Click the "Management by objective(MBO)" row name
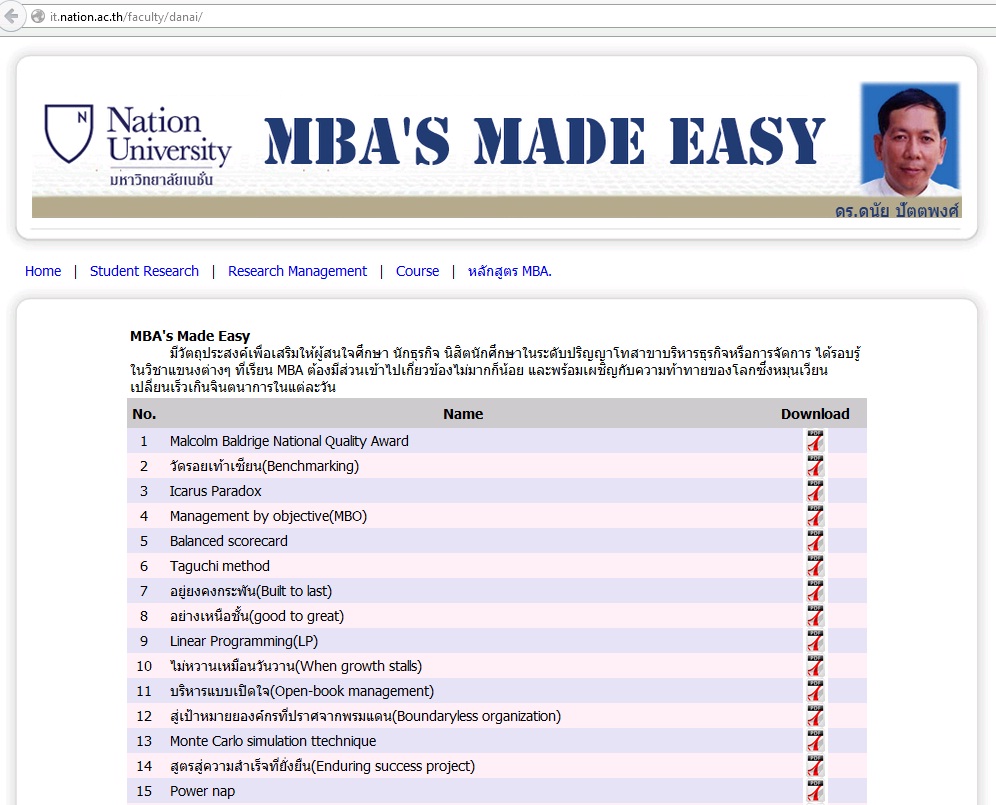The height and width of the screenshot is (805, 996). pyautogui.click(x=268, y=516)
